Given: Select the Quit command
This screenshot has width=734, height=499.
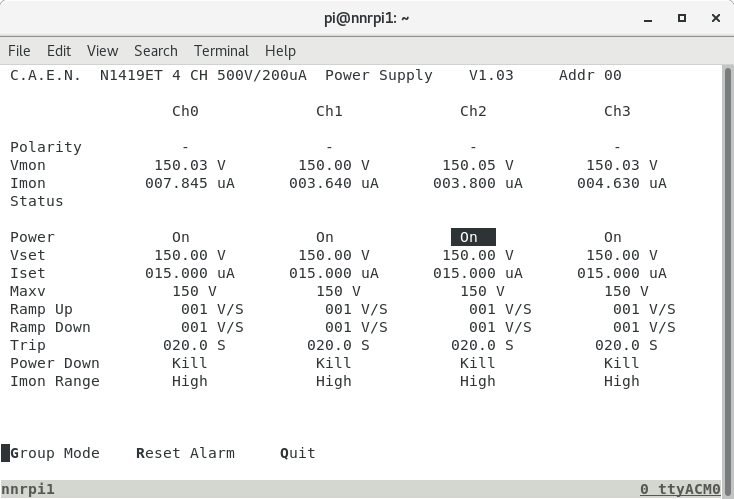Looking at the screenshot, I should (298, 453).
